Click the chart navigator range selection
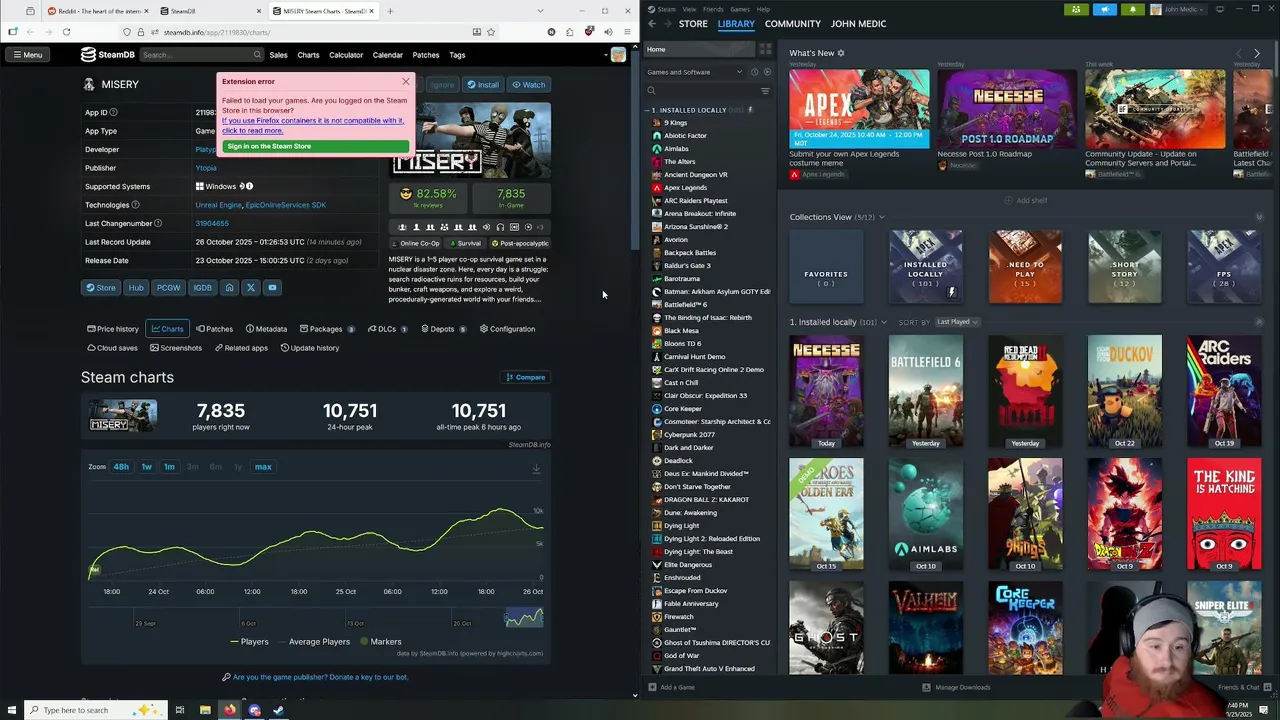The image size is (1280, 720). pos(523,617)
